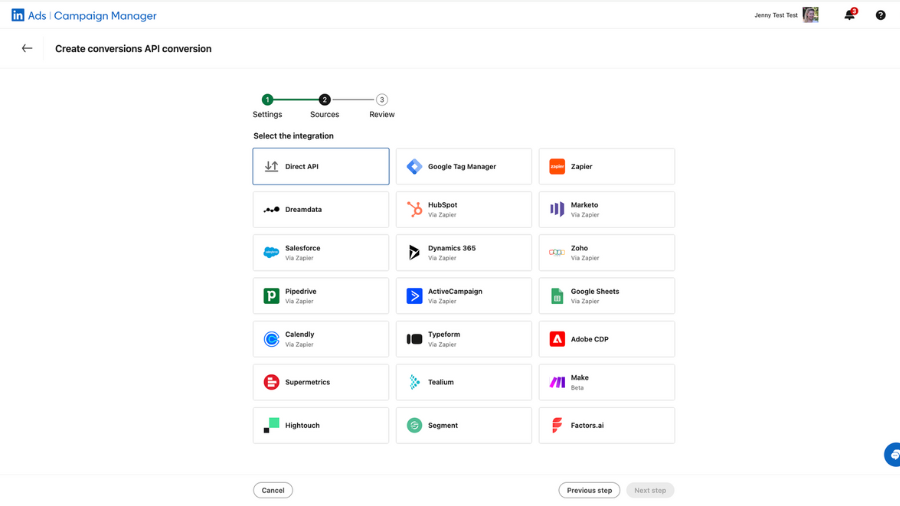Click the Tealium logo icon
The width and height of the screenshot is (900, 506).
click(414, 382)
